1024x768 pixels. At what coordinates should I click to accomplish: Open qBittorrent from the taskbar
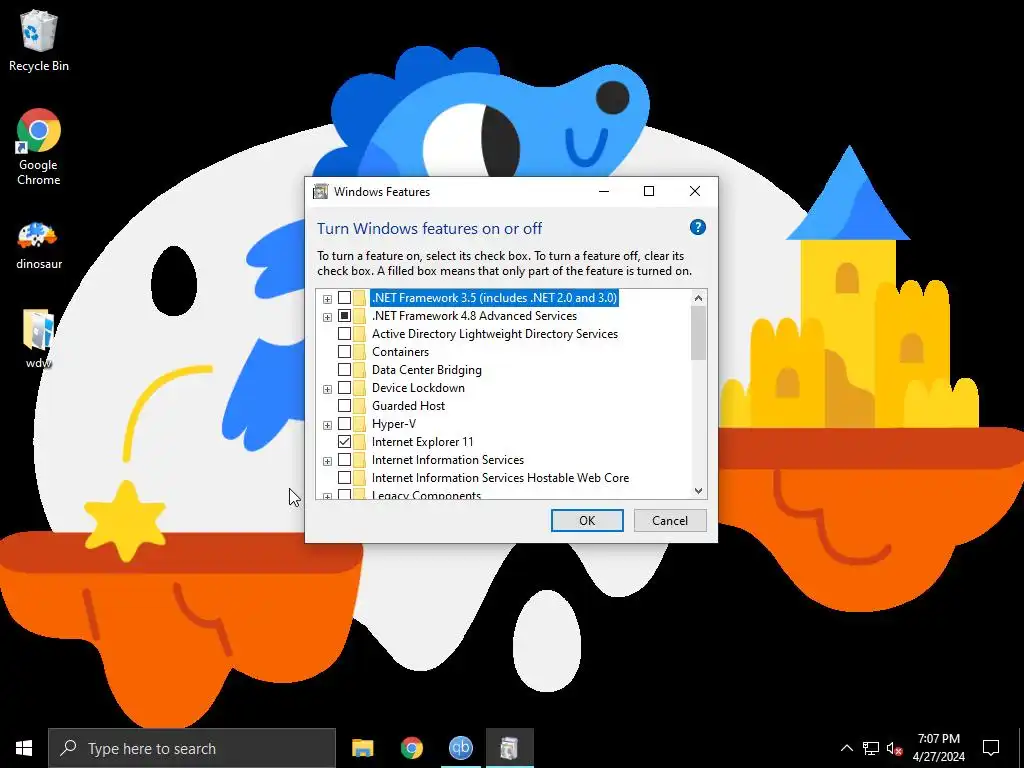460,748
